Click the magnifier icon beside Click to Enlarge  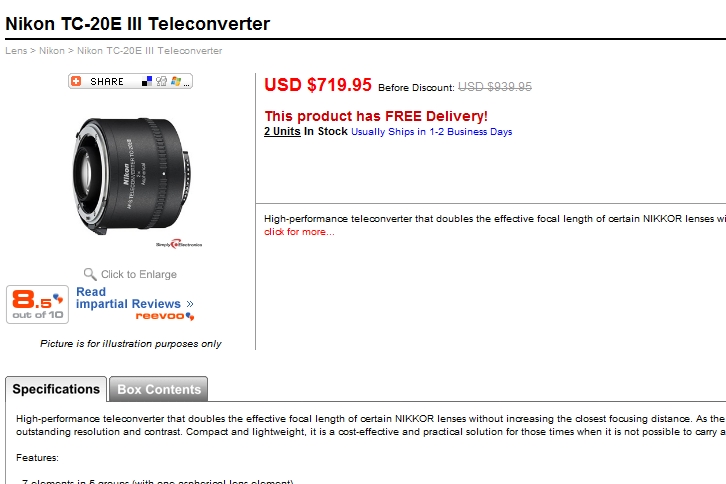click(90, 274)
